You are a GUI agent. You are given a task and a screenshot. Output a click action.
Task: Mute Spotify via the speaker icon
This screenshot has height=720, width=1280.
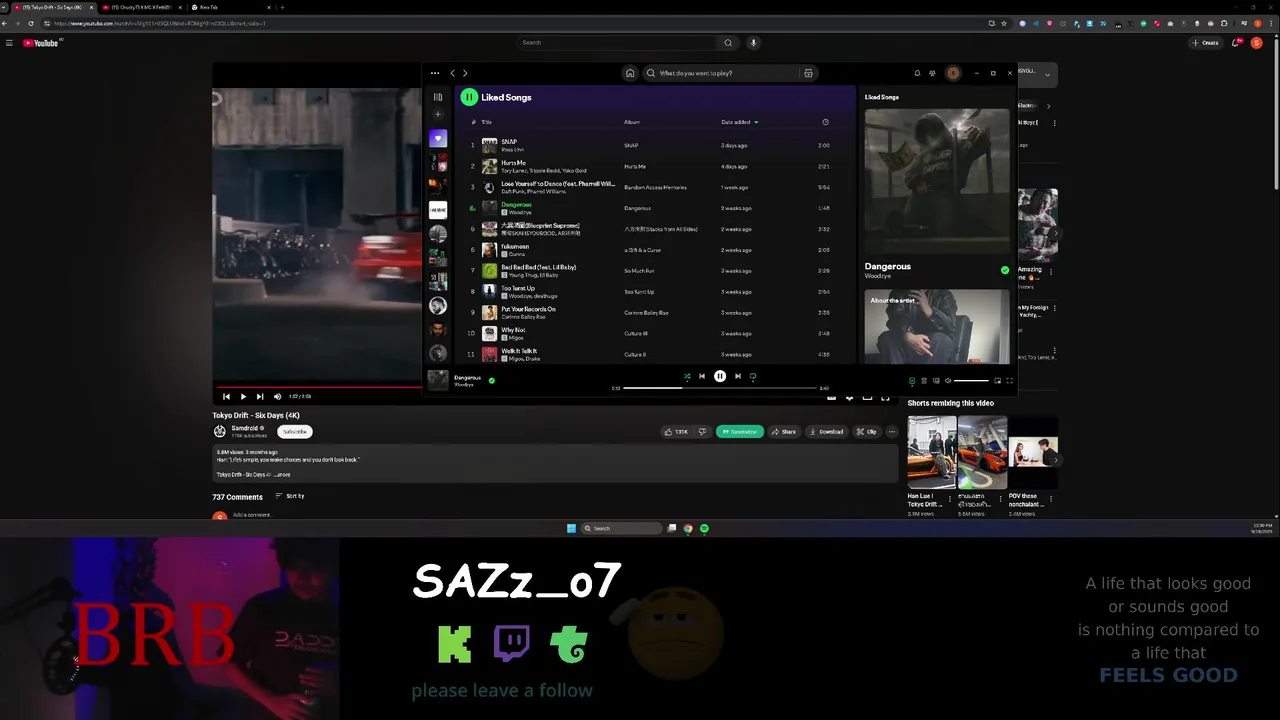(948, 380)
